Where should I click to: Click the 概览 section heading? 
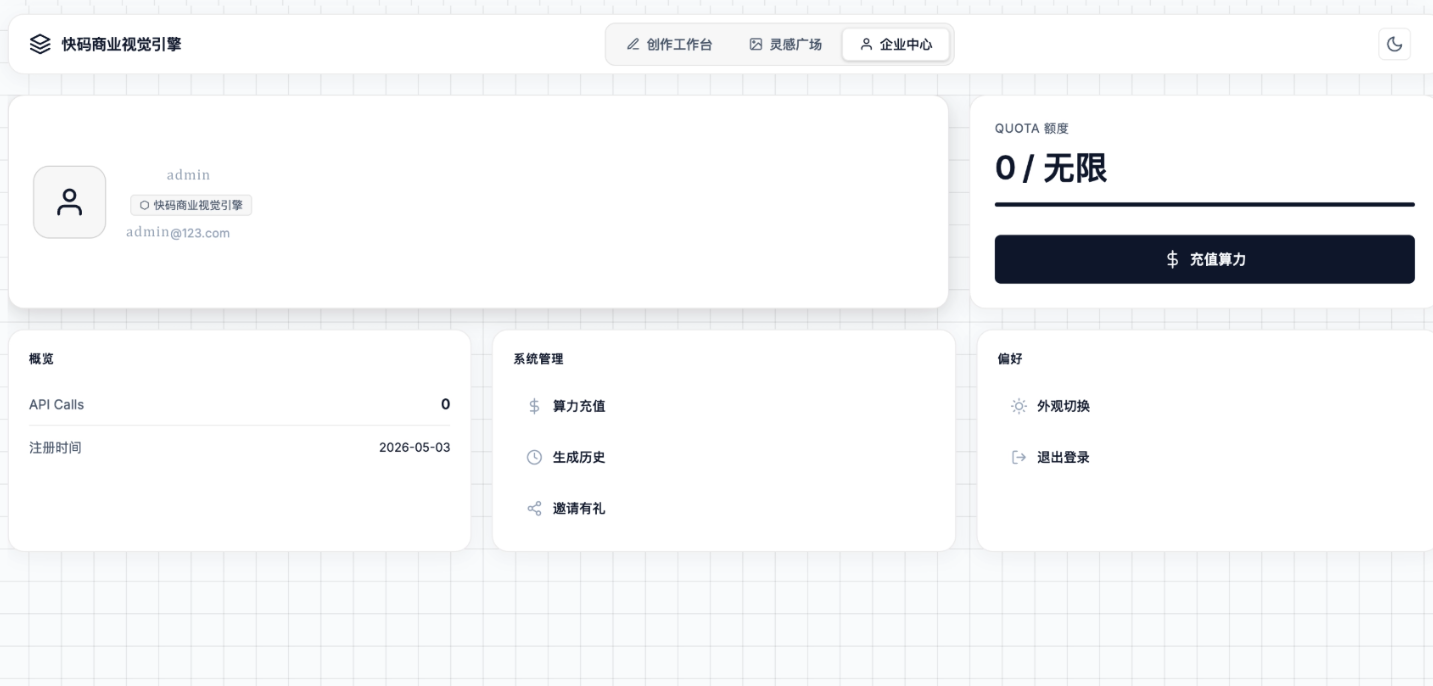41,359
